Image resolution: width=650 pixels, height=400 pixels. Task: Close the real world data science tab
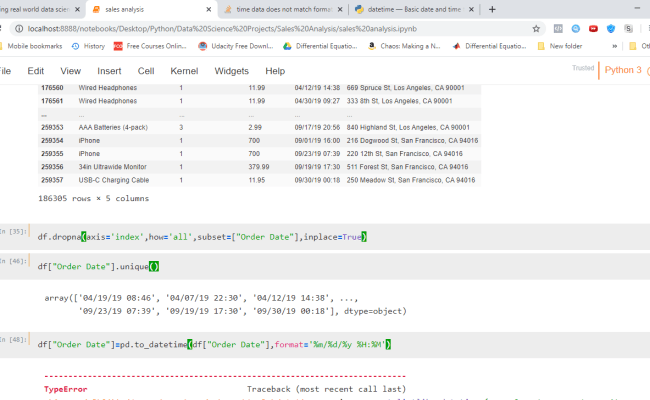(77, 9)
